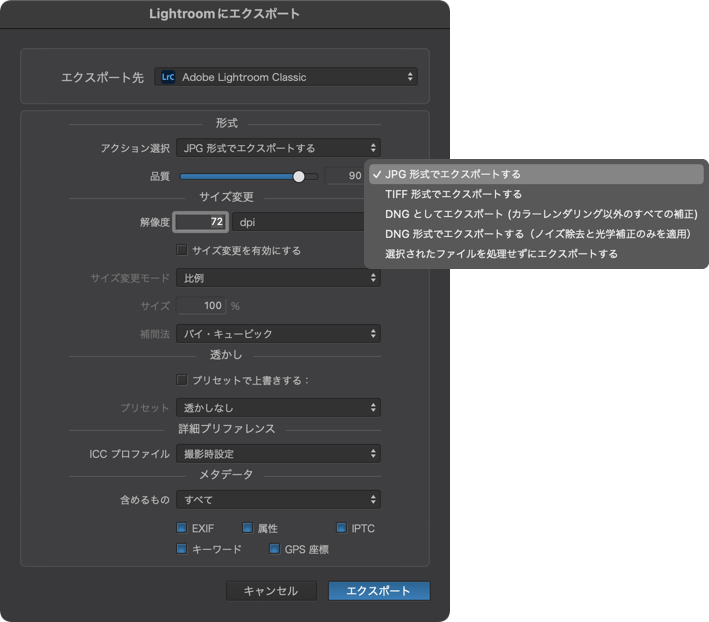The width and height of the screenshot is (709, 622).
Task: Enable the サイズ変更を有効にする checkbox
Action: coord(182,250)
